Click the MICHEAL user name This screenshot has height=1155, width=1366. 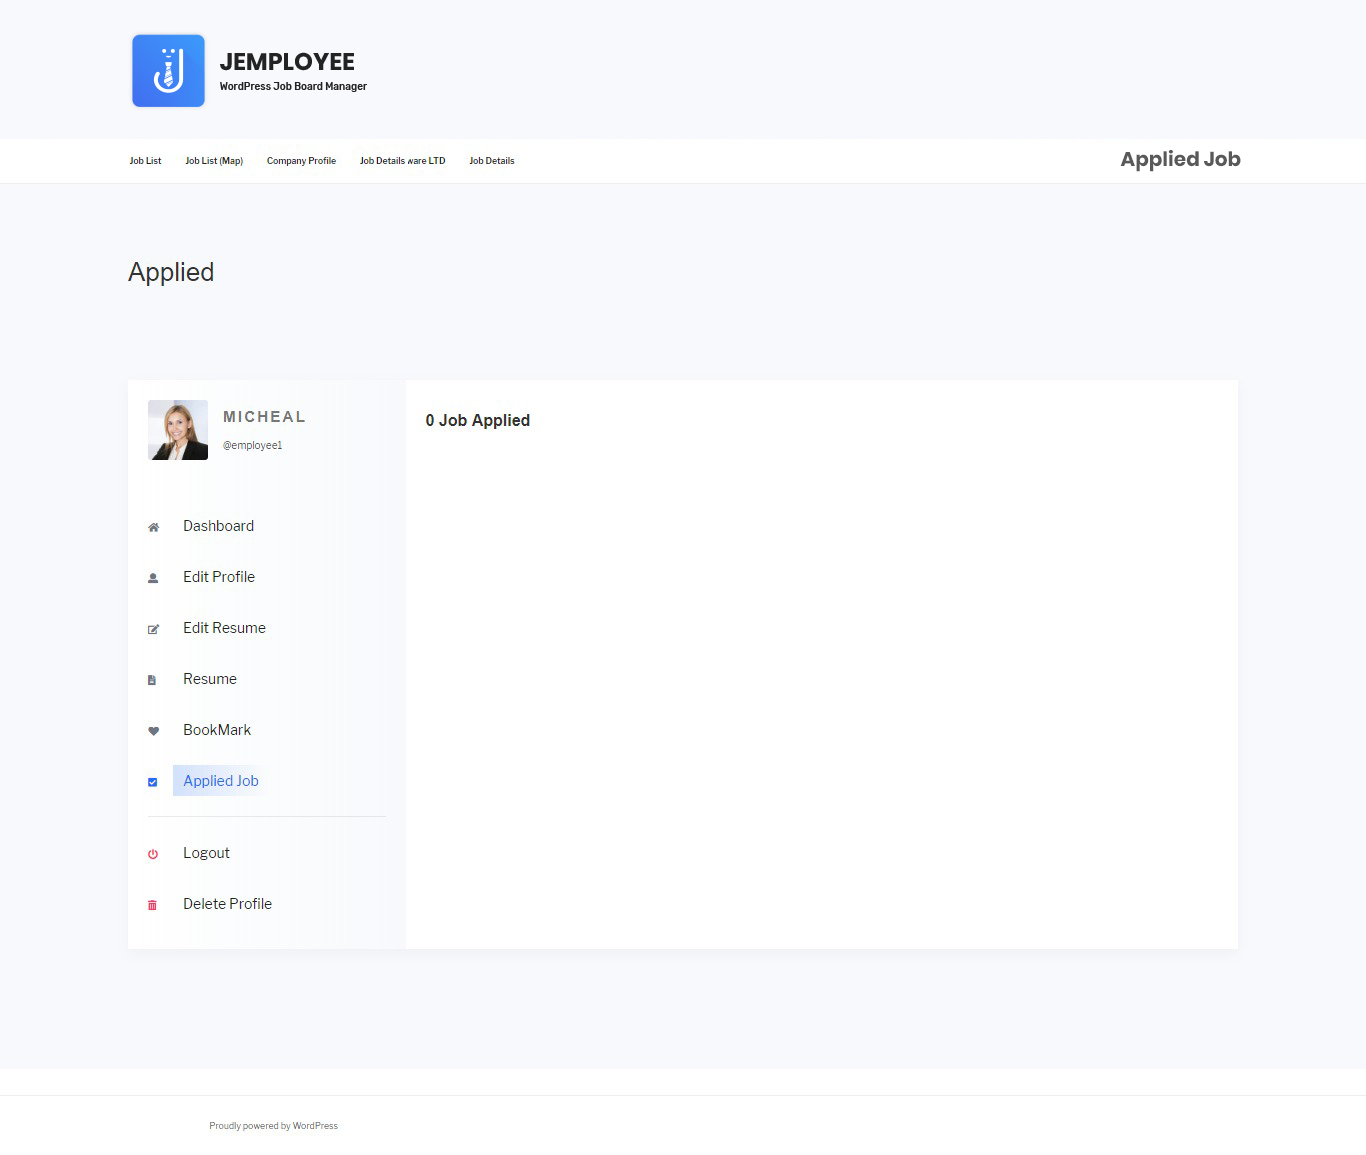click(x=264, y=417)
